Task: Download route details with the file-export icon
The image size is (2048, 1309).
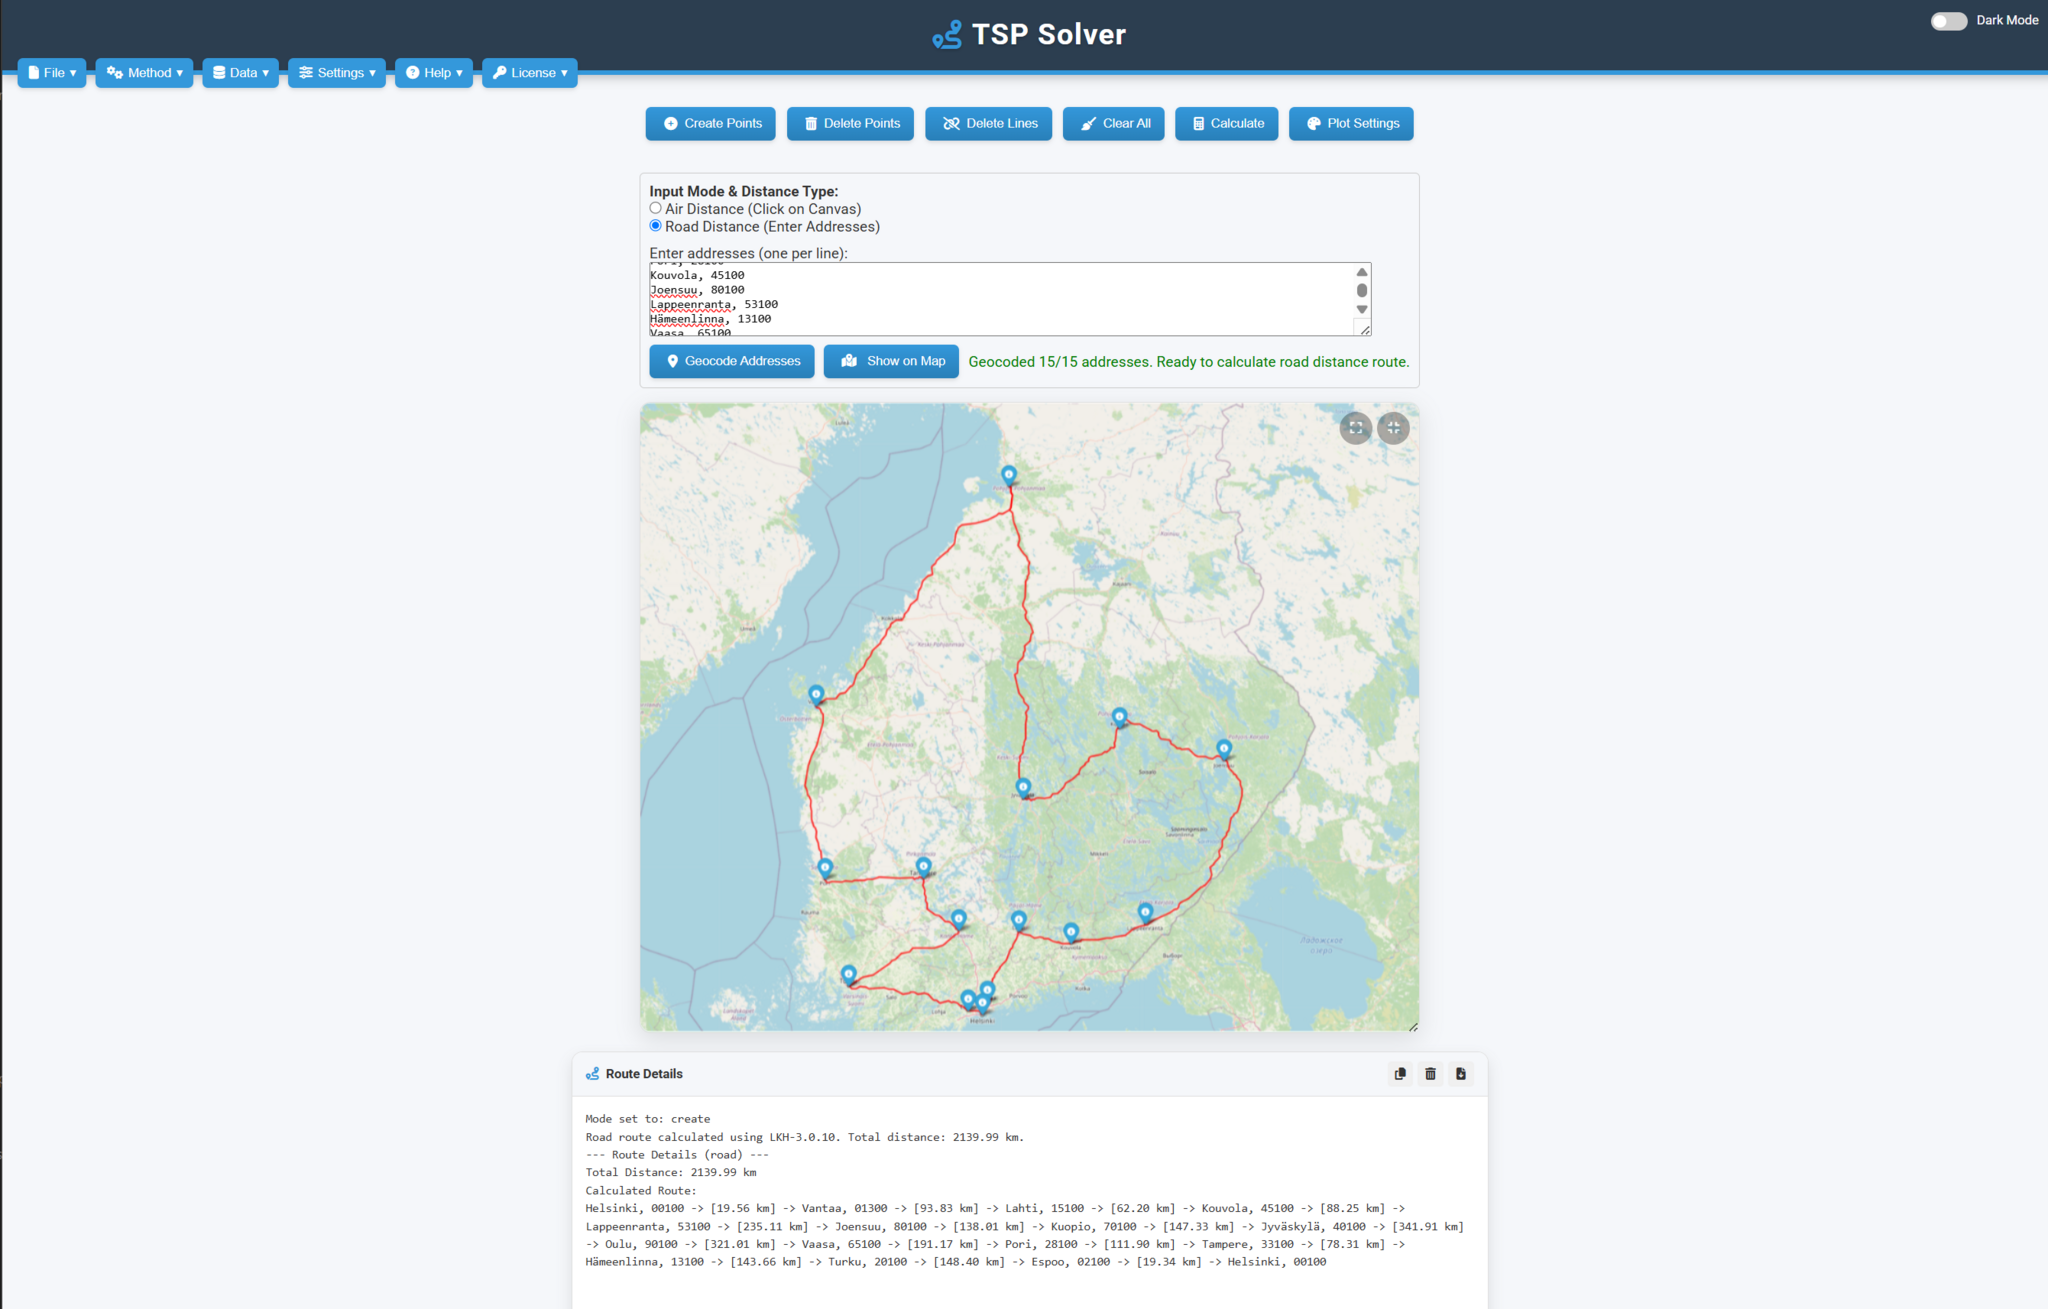Action: point(1461,1074)
